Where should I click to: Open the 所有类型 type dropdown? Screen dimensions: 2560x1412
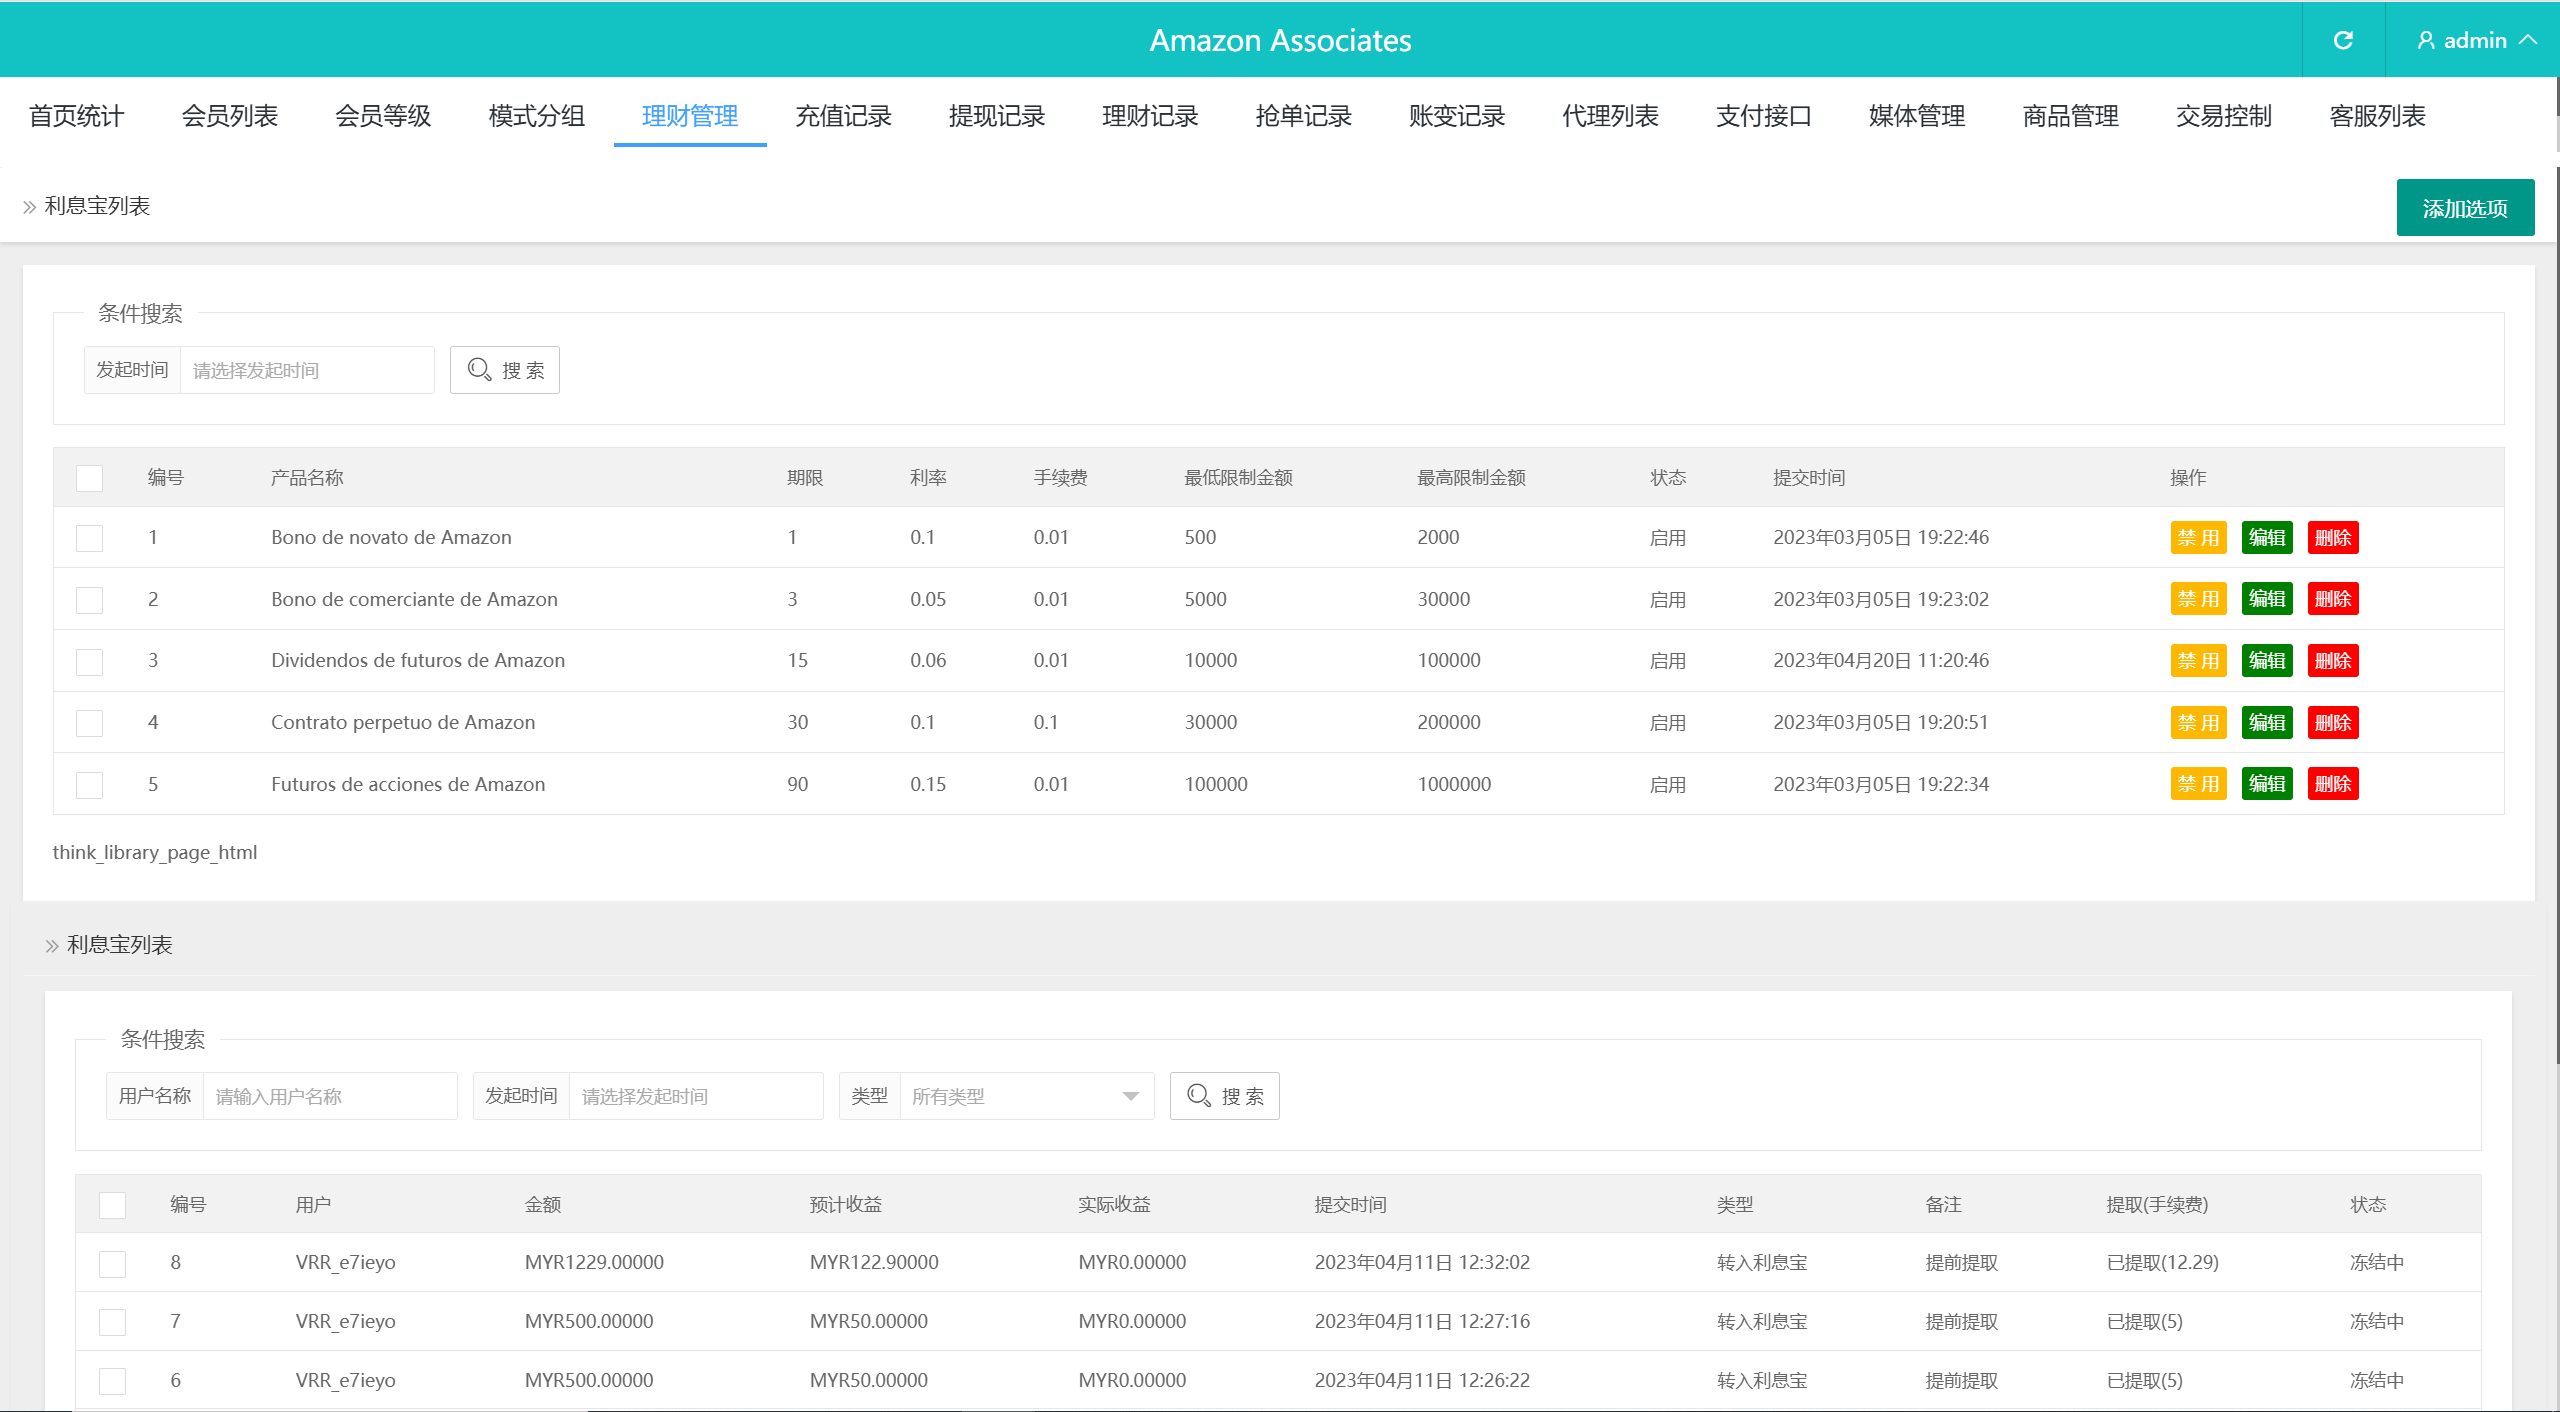[1026, 1096]
